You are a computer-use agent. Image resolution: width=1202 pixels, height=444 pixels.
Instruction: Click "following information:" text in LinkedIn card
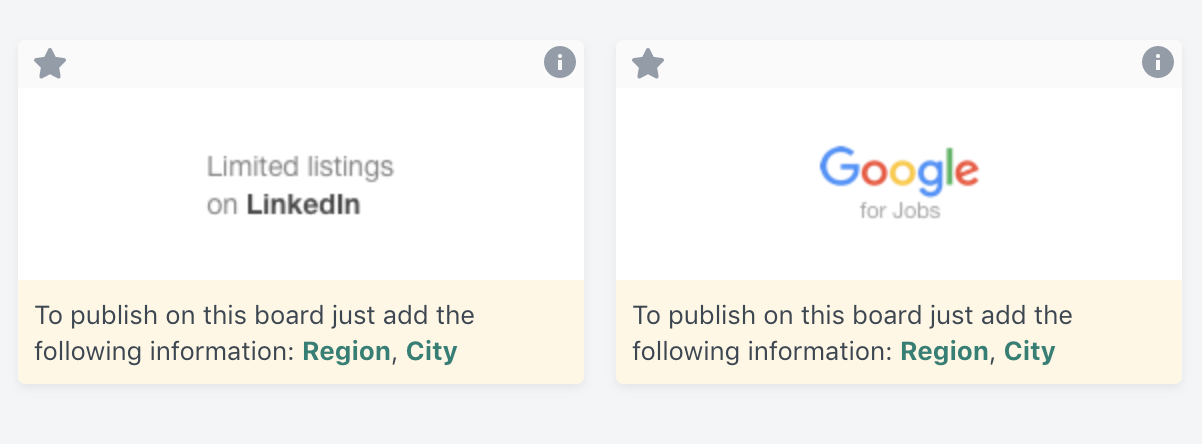164,352
